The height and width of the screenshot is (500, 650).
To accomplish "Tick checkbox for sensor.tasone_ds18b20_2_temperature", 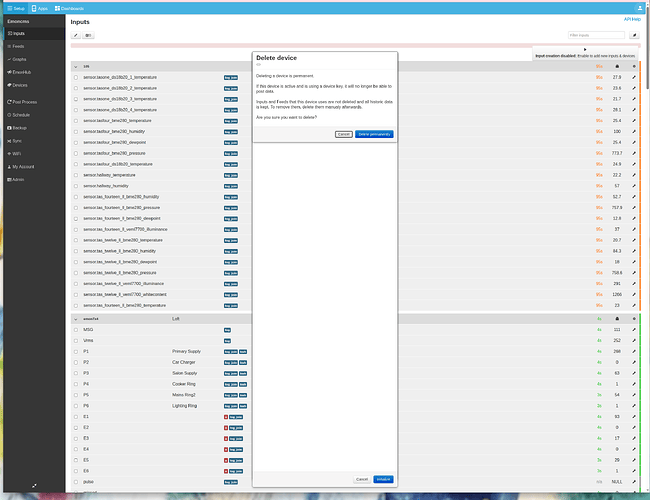I will [75, 88].
